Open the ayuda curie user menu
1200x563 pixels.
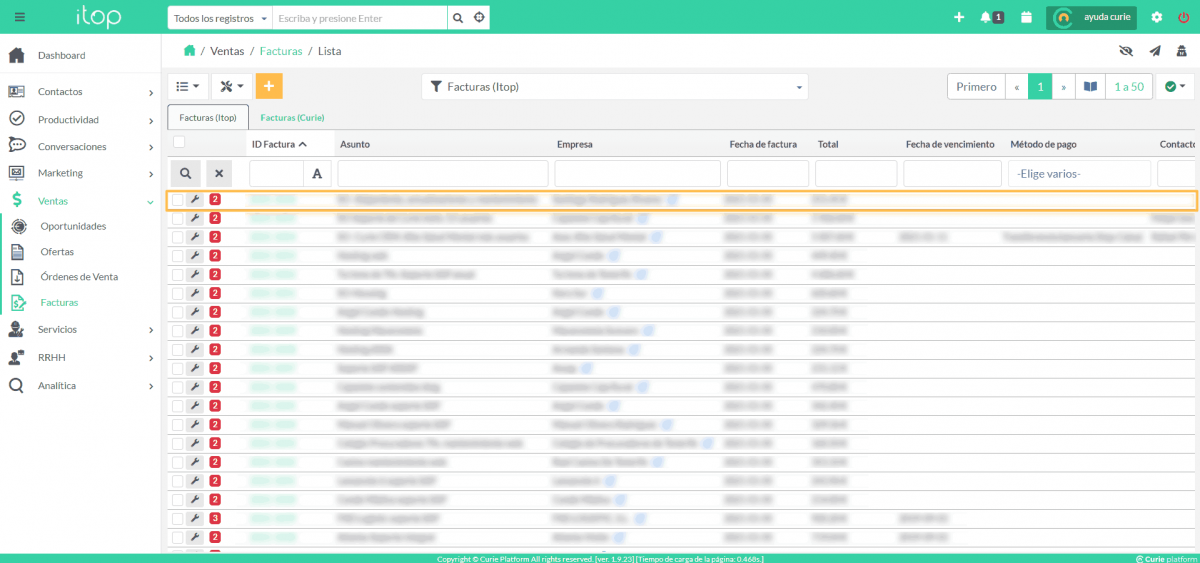pyautogui.click(x=1093, y=18)
